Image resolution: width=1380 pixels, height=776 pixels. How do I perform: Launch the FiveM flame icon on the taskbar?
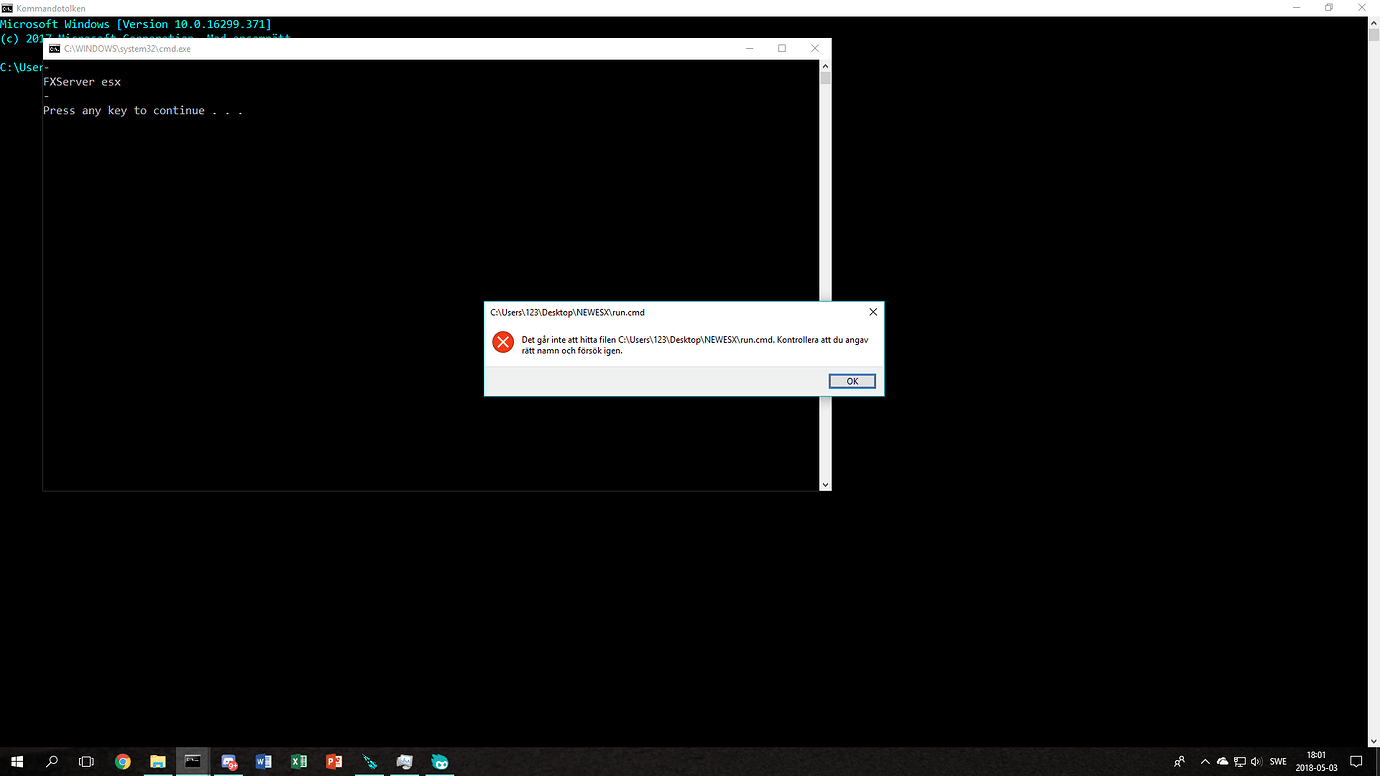439,760
